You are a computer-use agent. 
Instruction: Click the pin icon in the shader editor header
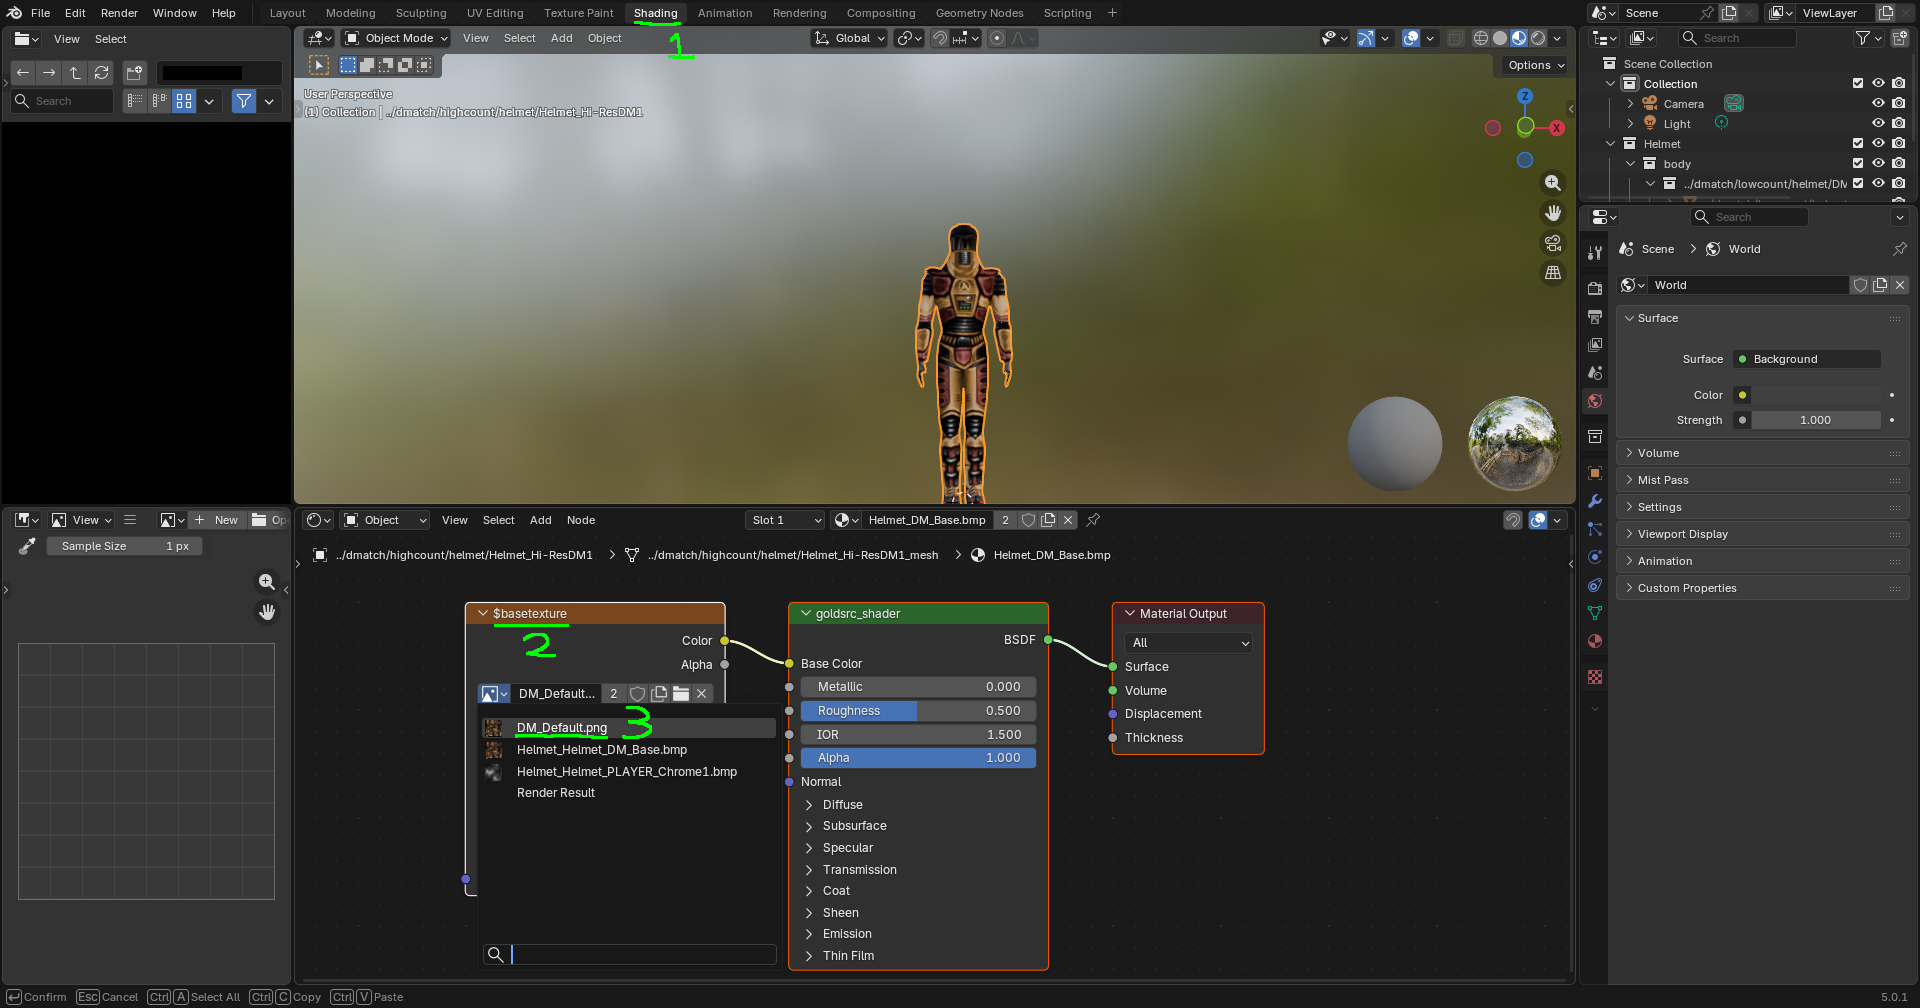(x=1092, y=519)
